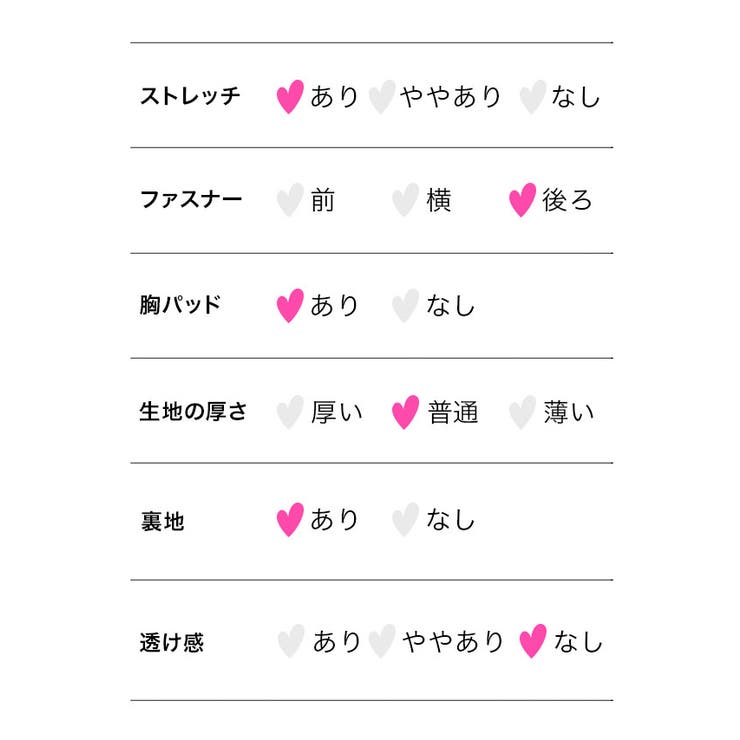740x740 pixels.
Task: Select the grey heart for 胸パッド なし
Action: (x=404, y=305)
